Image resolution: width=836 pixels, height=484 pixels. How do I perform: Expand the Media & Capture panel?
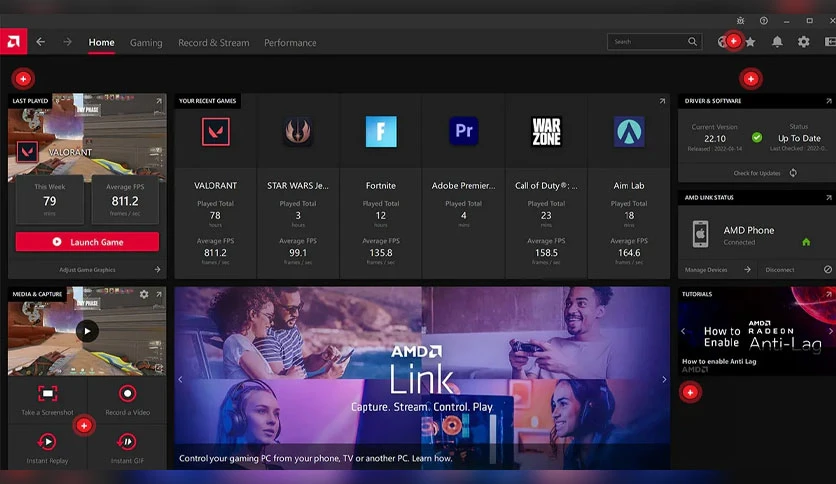pos(159,294)
